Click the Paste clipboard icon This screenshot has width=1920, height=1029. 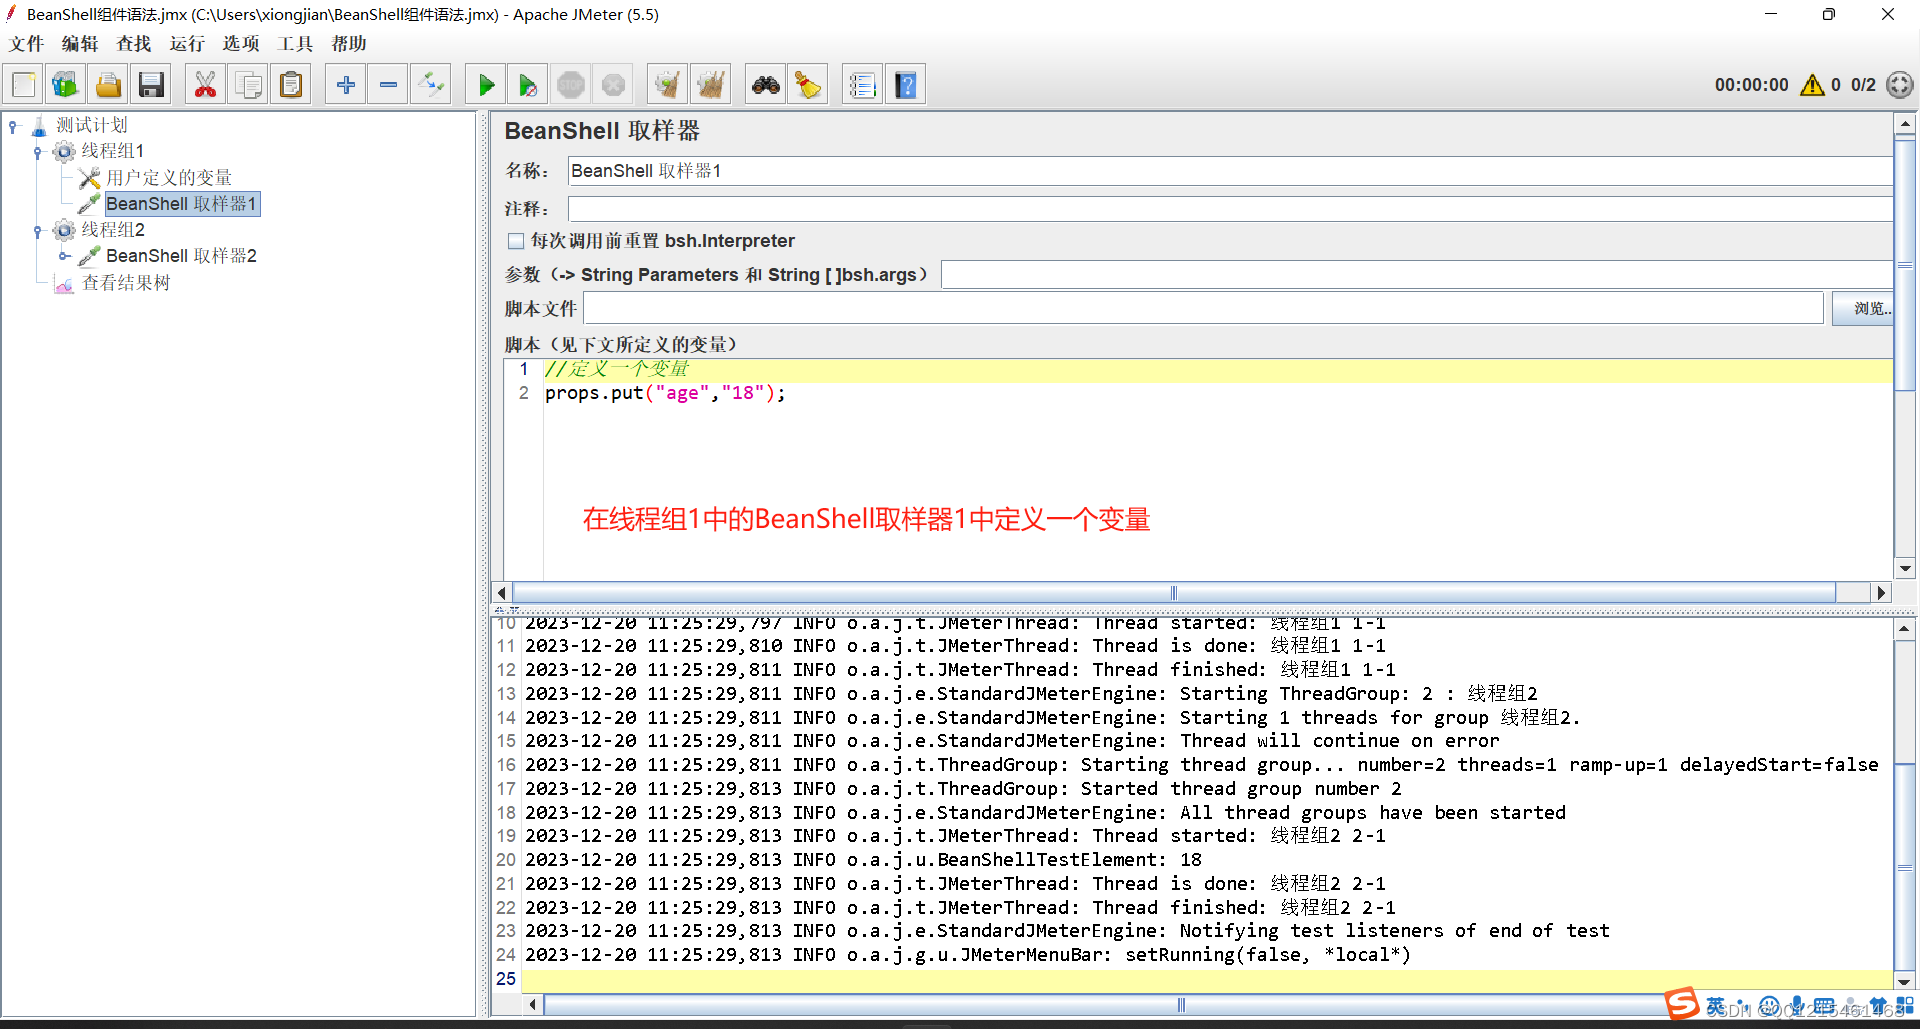pos(291,85)
